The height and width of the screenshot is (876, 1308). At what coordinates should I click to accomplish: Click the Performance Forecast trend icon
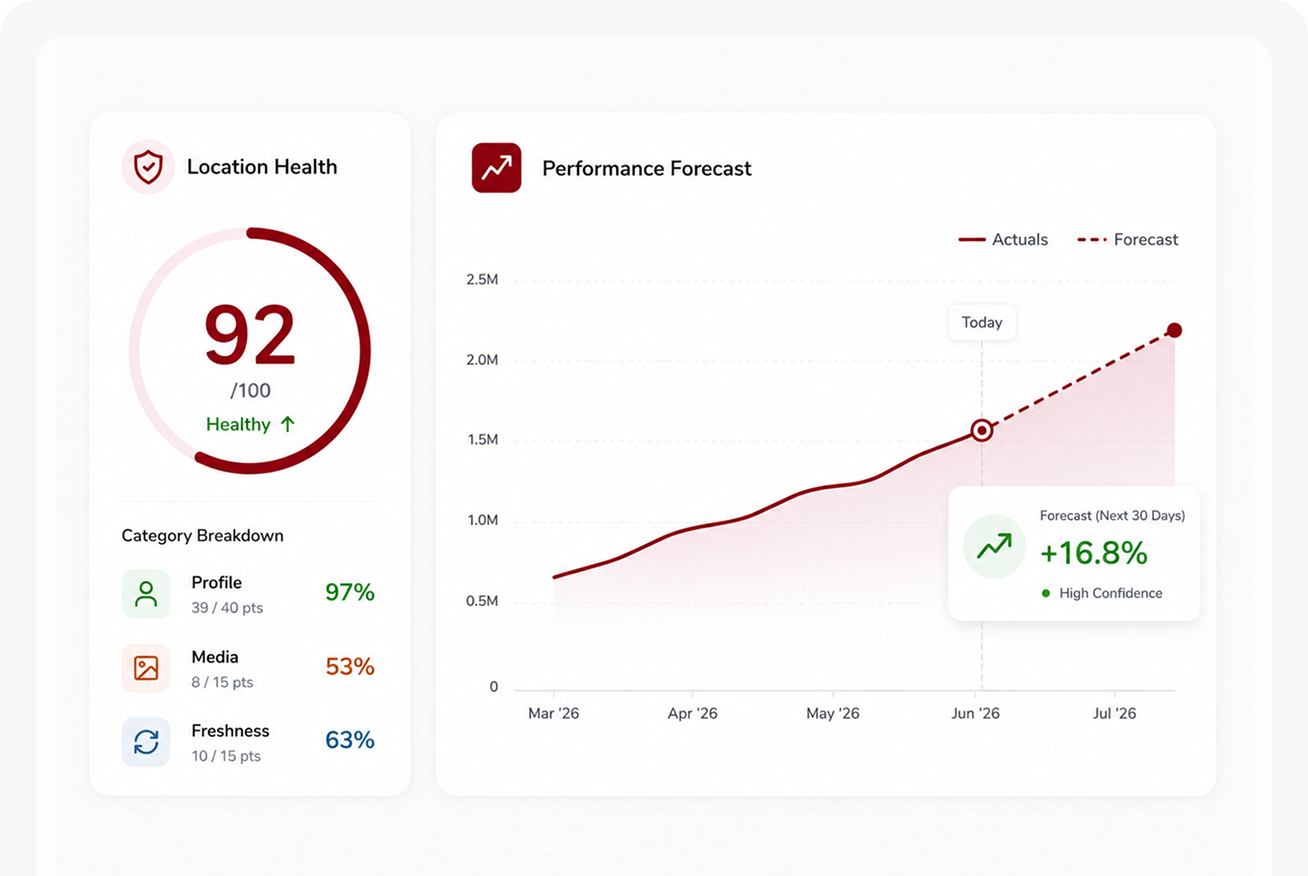(496, 168)
